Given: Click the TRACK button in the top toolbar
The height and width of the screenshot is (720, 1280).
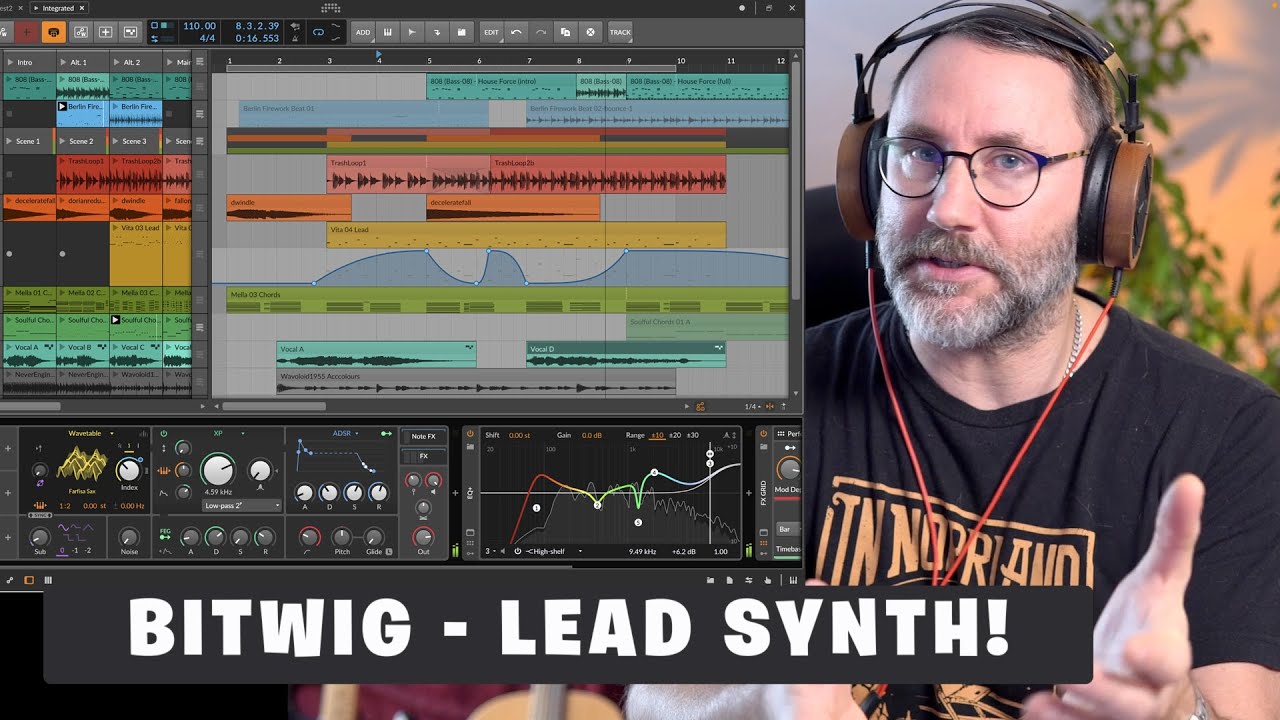Looking at the screenshot, I should (620, 32).
